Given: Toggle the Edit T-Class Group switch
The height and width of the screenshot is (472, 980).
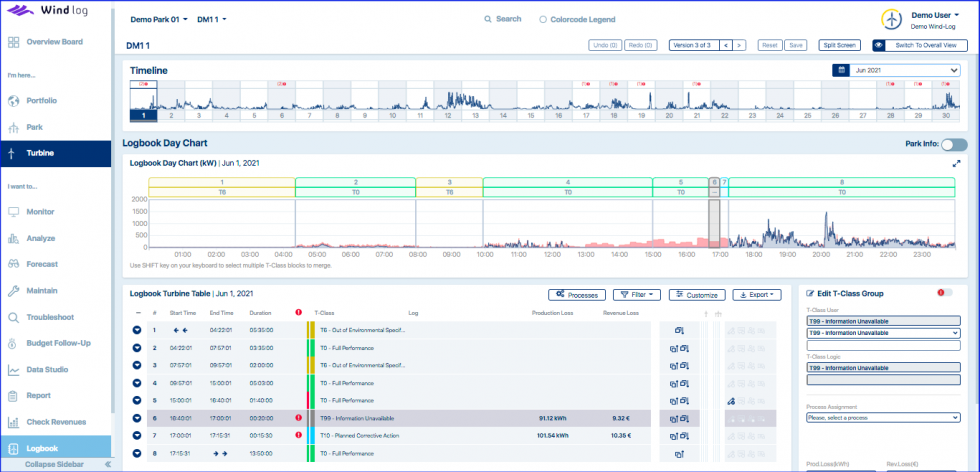Looking at the screenshot, I should click(941, 293).
